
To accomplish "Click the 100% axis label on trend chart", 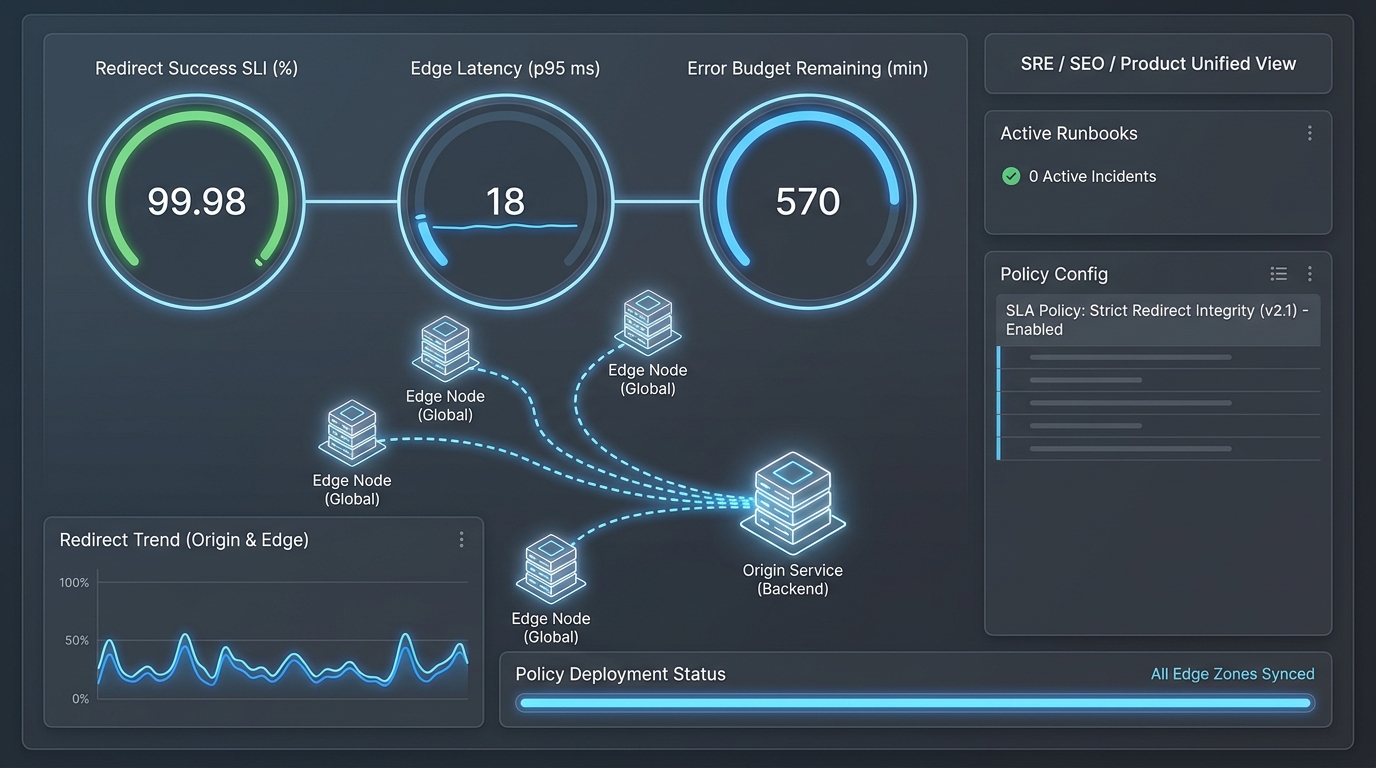I will [x=74, y=582].
